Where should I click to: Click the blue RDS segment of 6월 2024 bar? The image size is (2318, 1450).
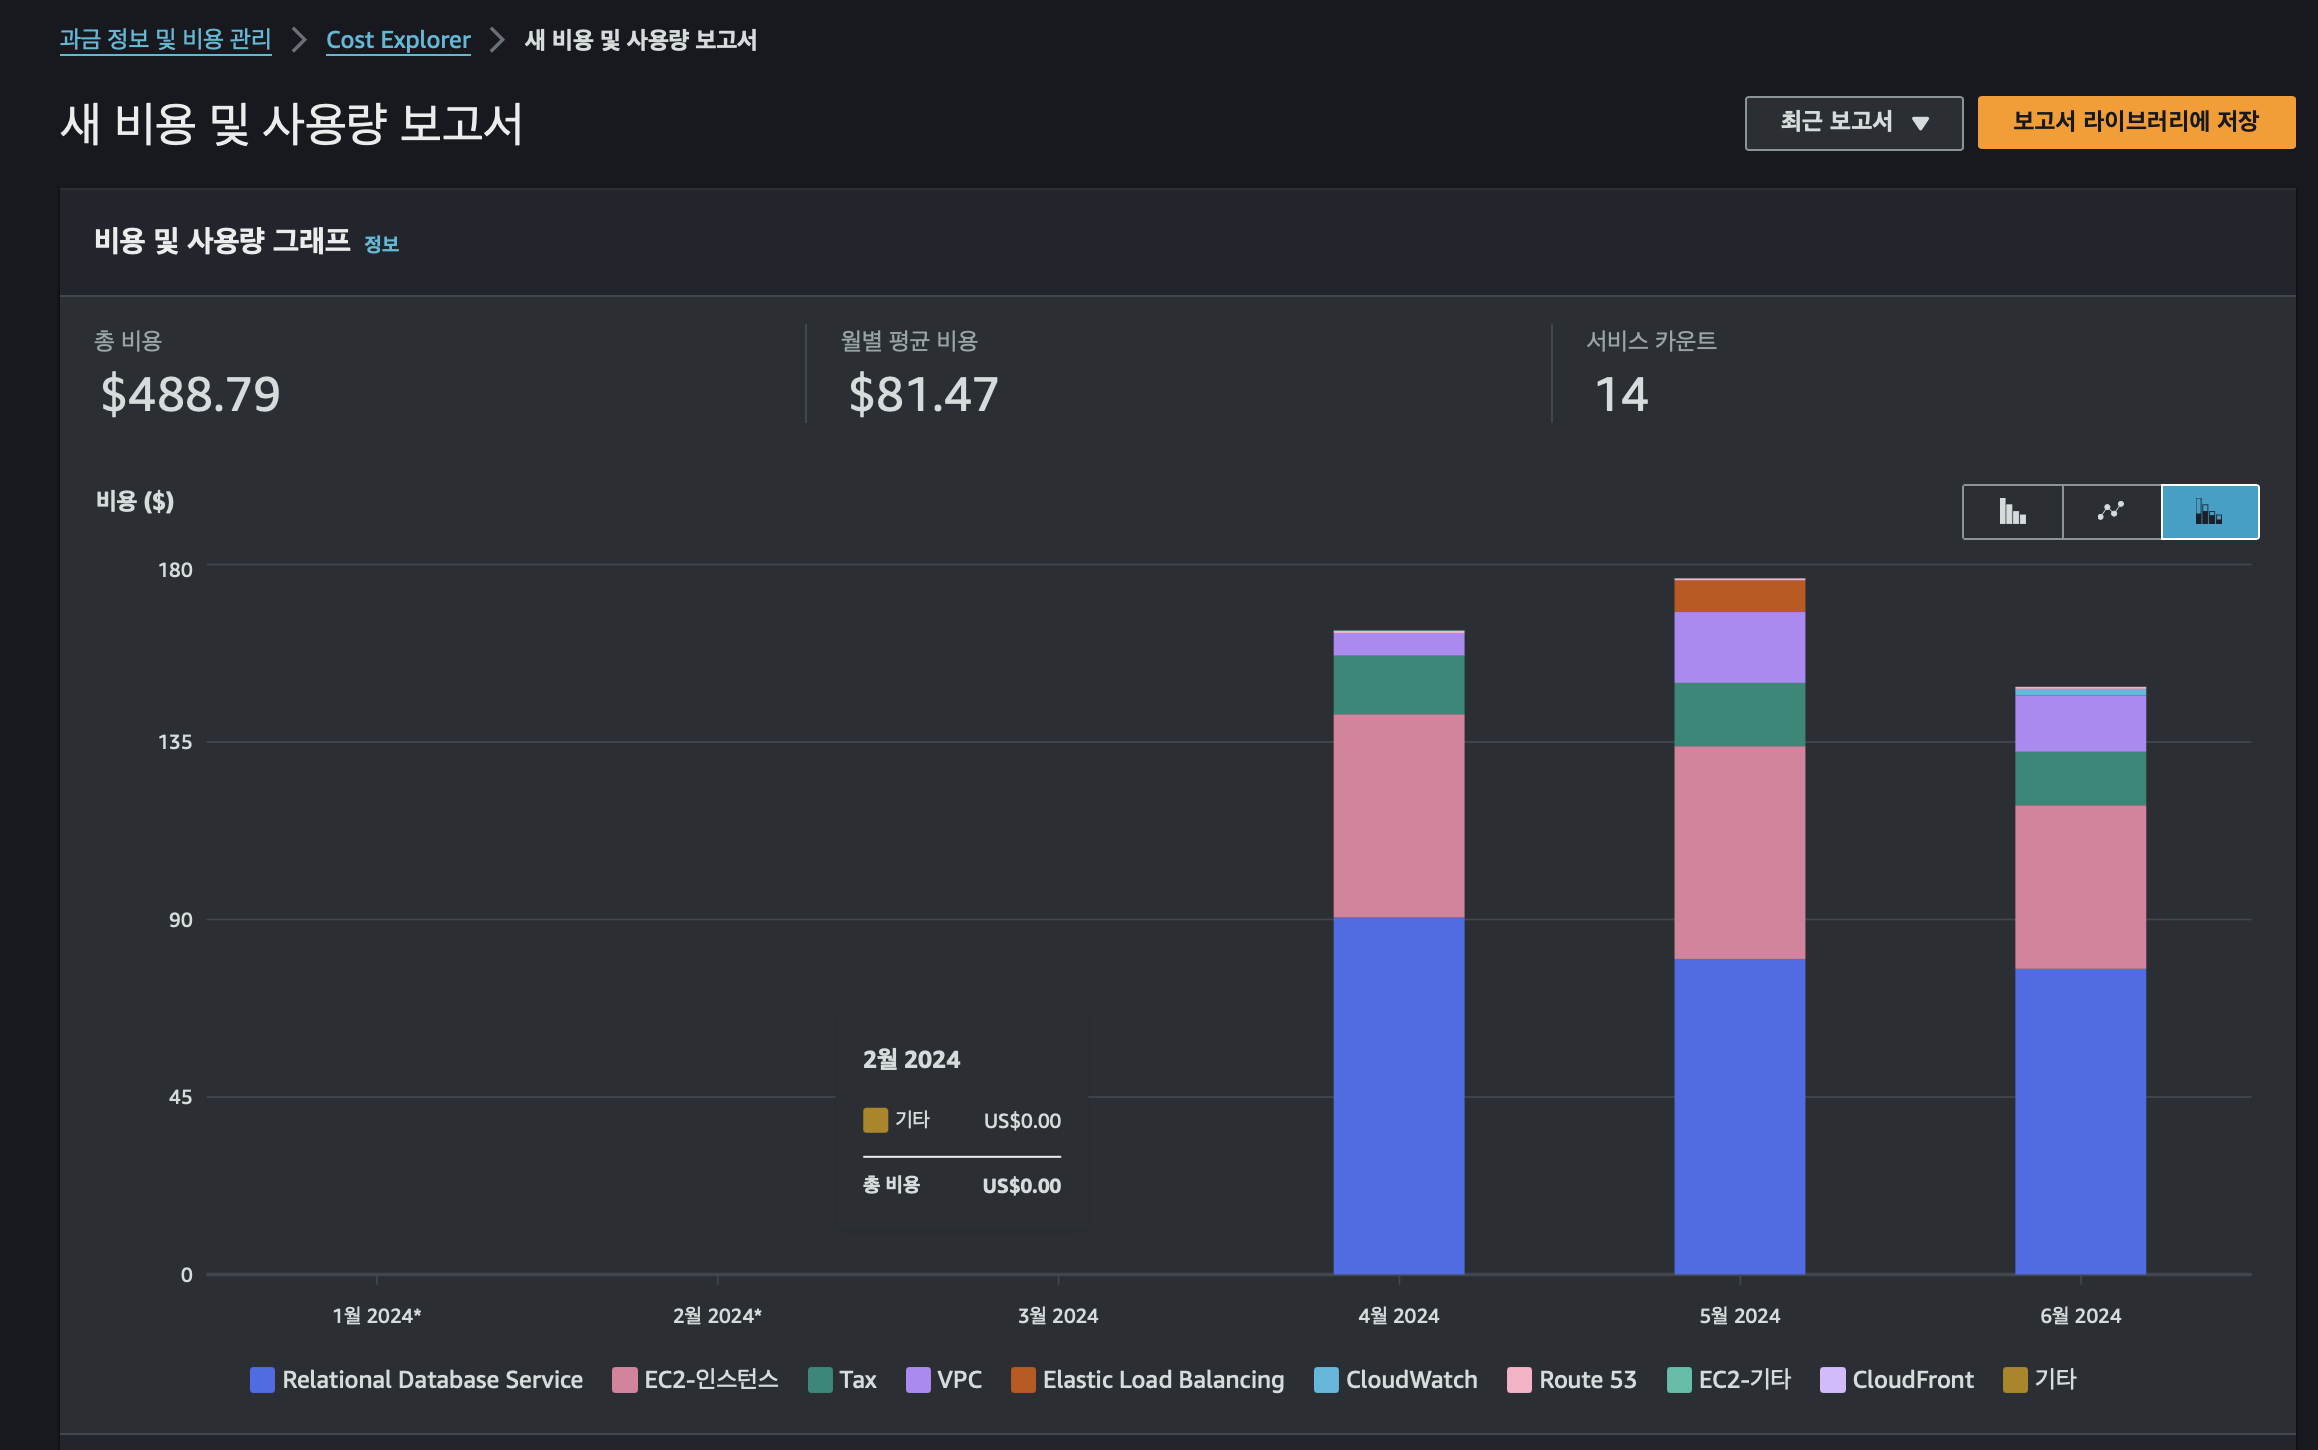click(x=2080, y=1121)
